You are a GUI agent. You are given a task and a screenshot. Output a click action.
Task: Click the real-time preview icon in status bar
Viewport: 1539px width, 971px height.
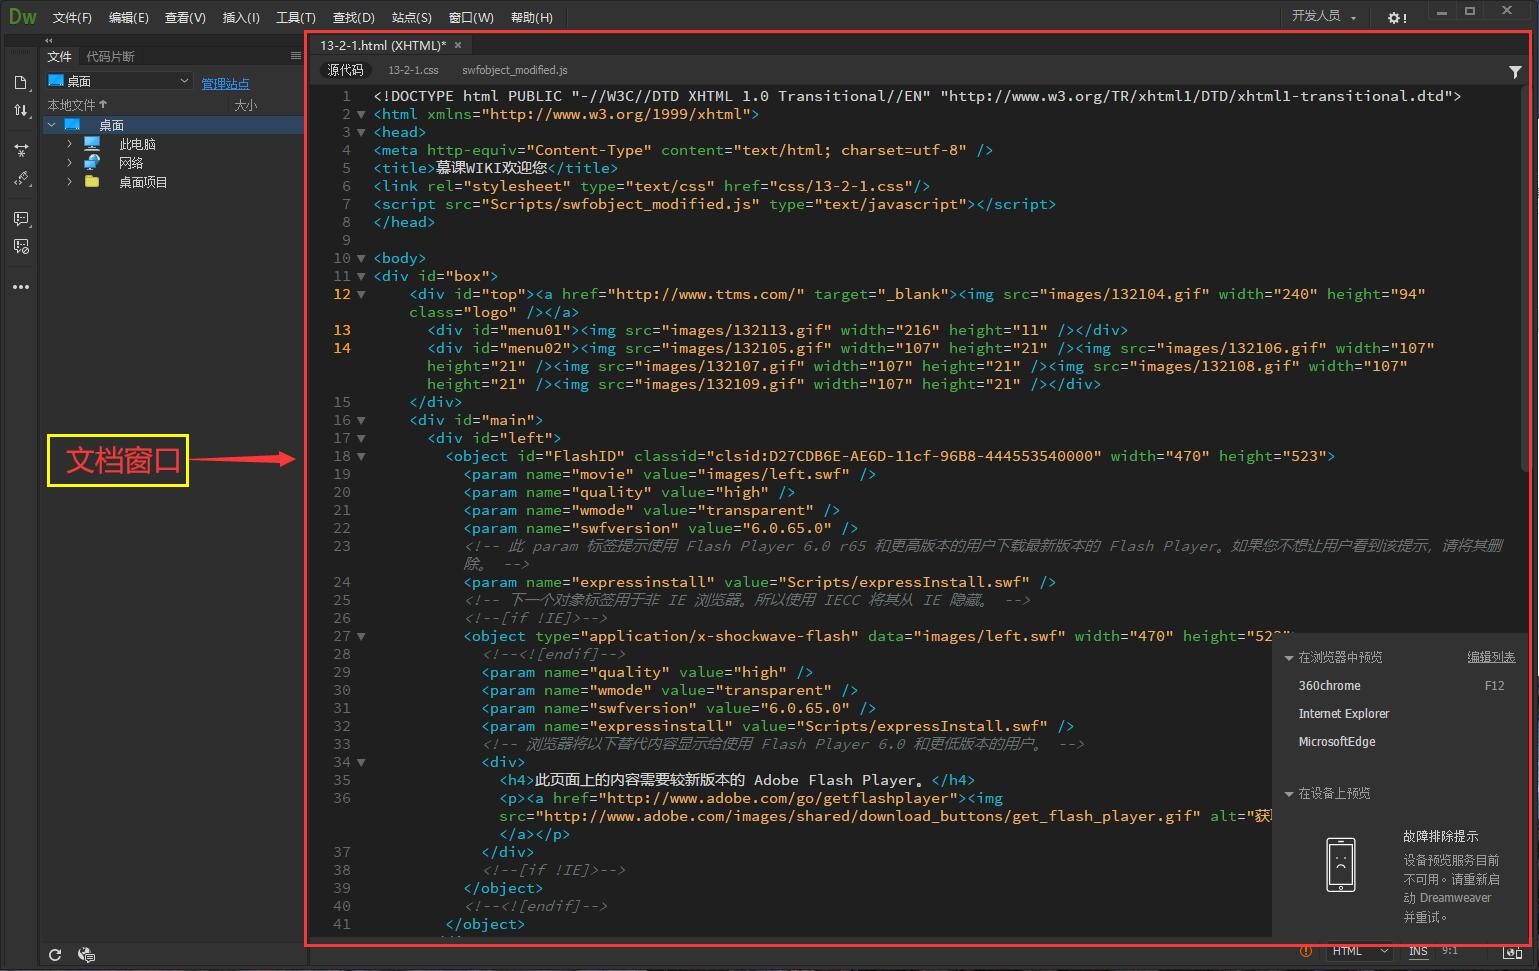coord(1512,952)
